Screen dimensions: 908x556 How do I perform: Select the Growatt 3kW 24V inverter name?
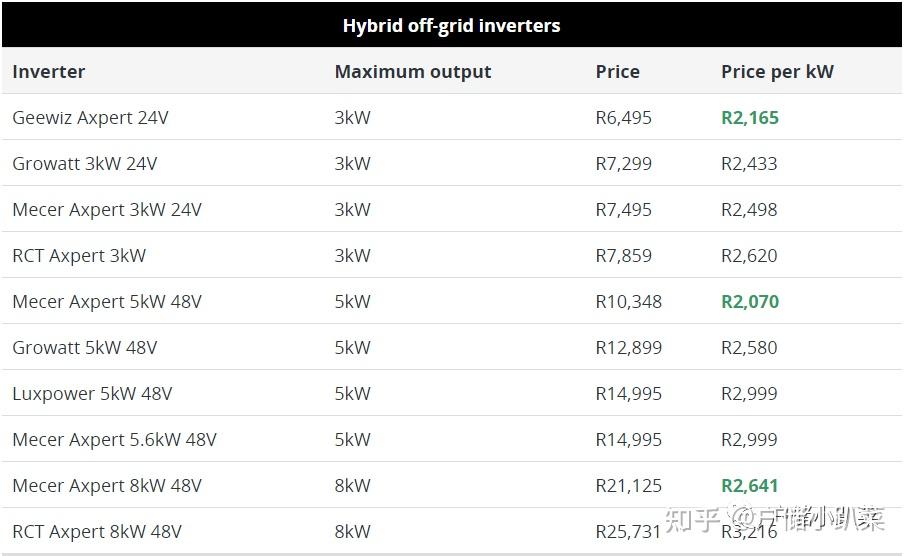click(x=84, y=163)
